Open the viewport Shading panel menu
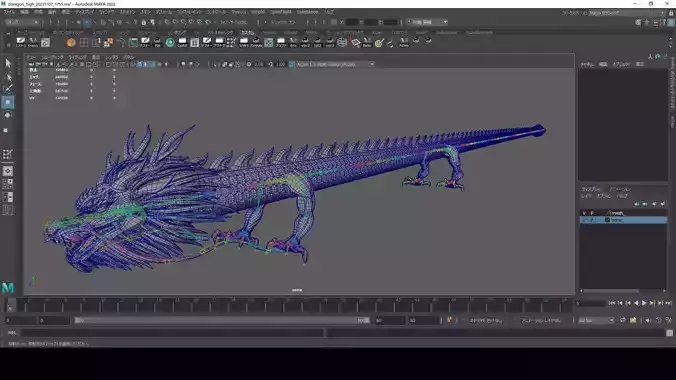The height and width of the screenshot is (380, 676). [x=52, y=57]
